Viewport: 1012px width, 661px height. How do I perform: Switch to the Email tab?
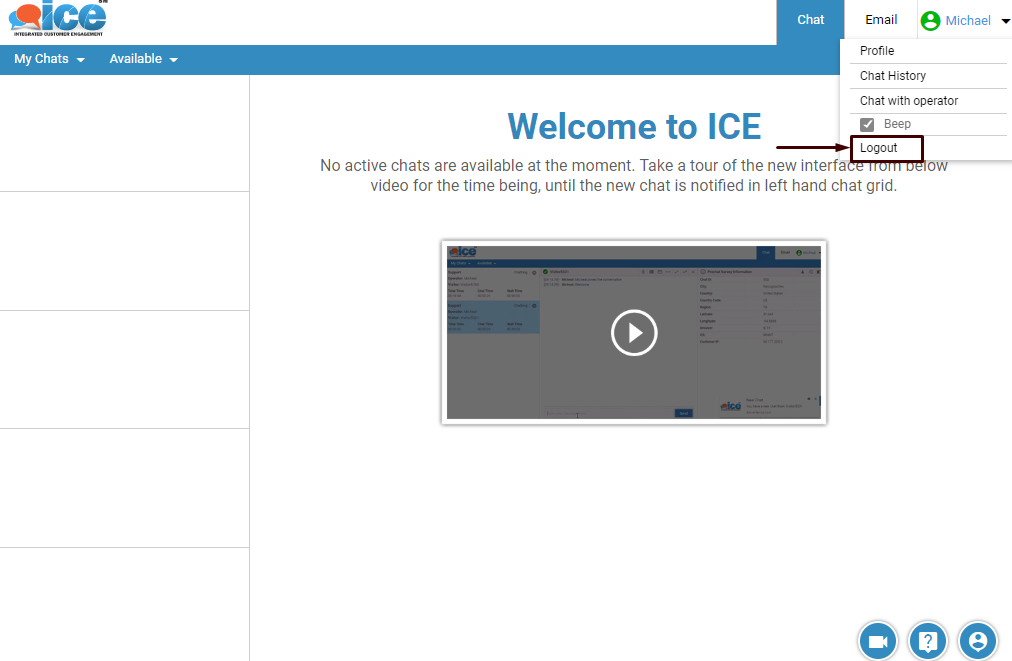coord(881,20)
